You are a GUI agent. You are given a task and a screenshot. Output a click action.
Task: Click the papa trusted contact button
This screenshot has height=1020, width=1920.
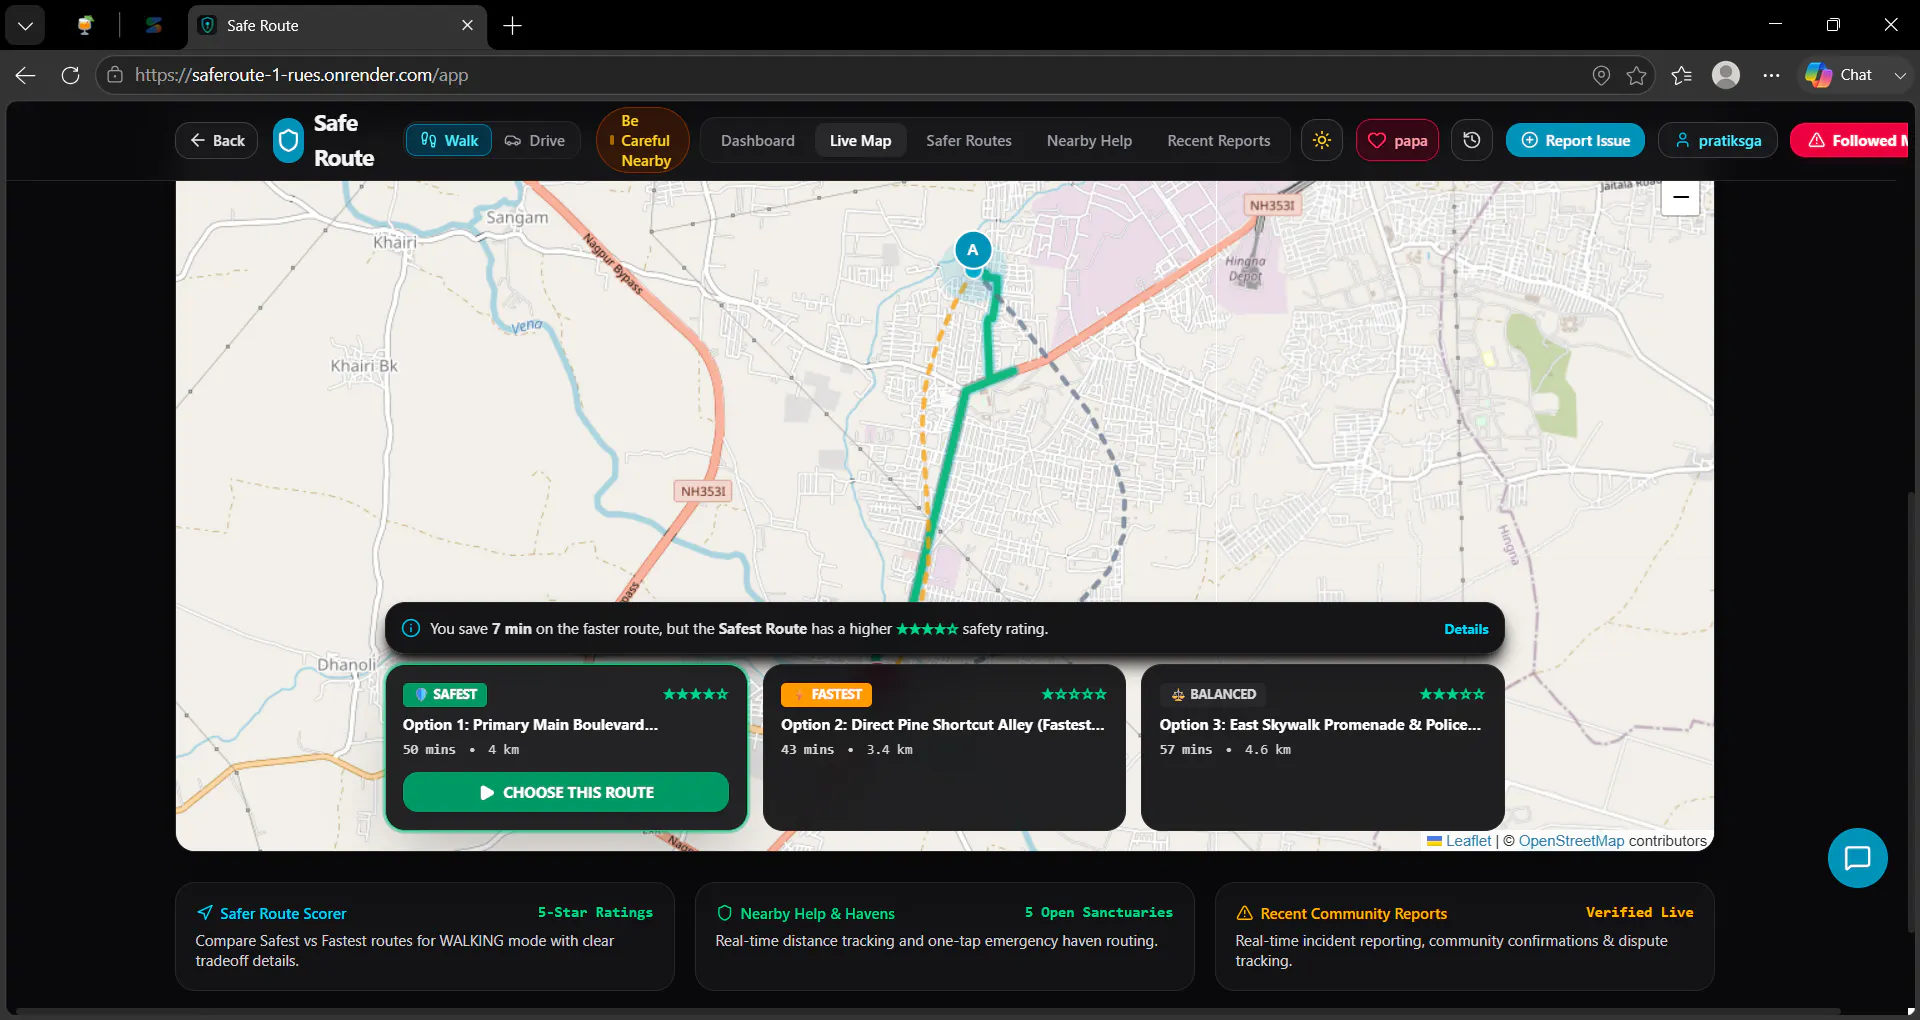pyautogui.click(x=1397, y=140)
